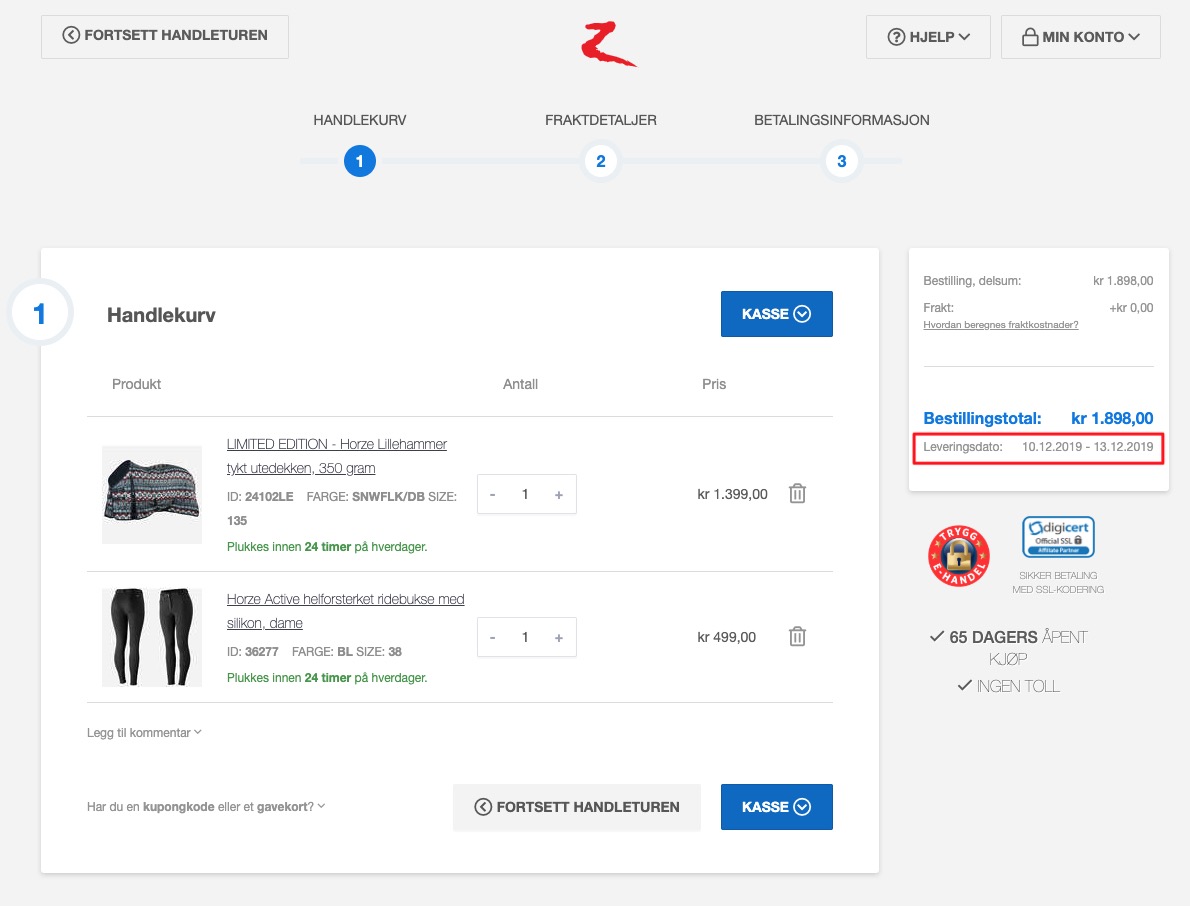Click the Bestilling, delsum kr 1.898,00 value

pos(1123,281)
